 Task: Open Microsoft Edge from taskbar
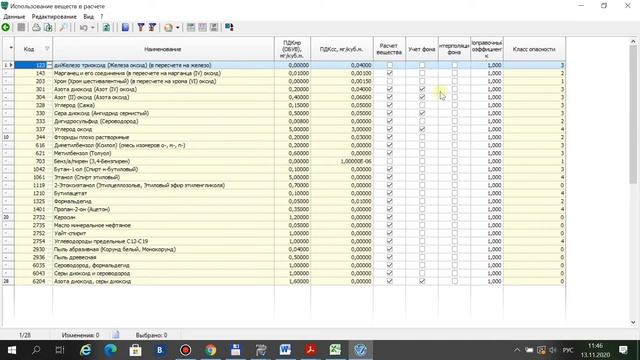[110, 350]
